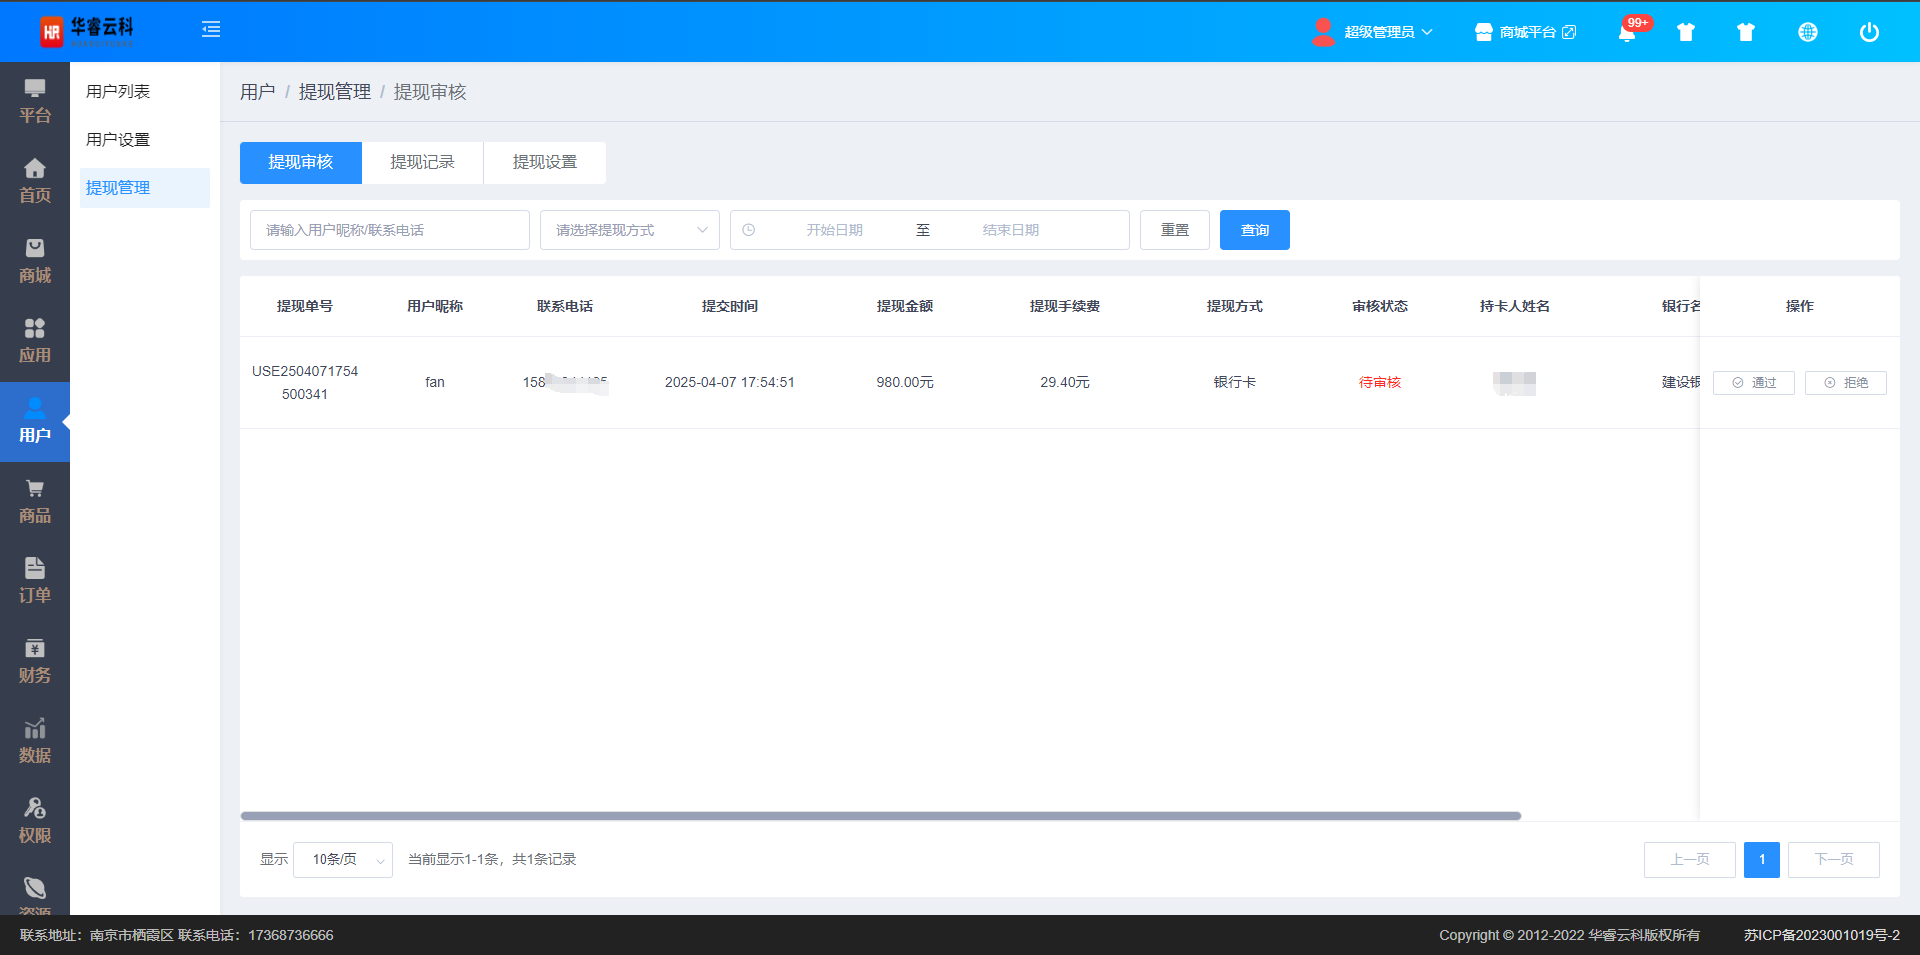
Task: Open 财务 finance section in sidebar
Action: pyautogui.click(x=35, y=661)
